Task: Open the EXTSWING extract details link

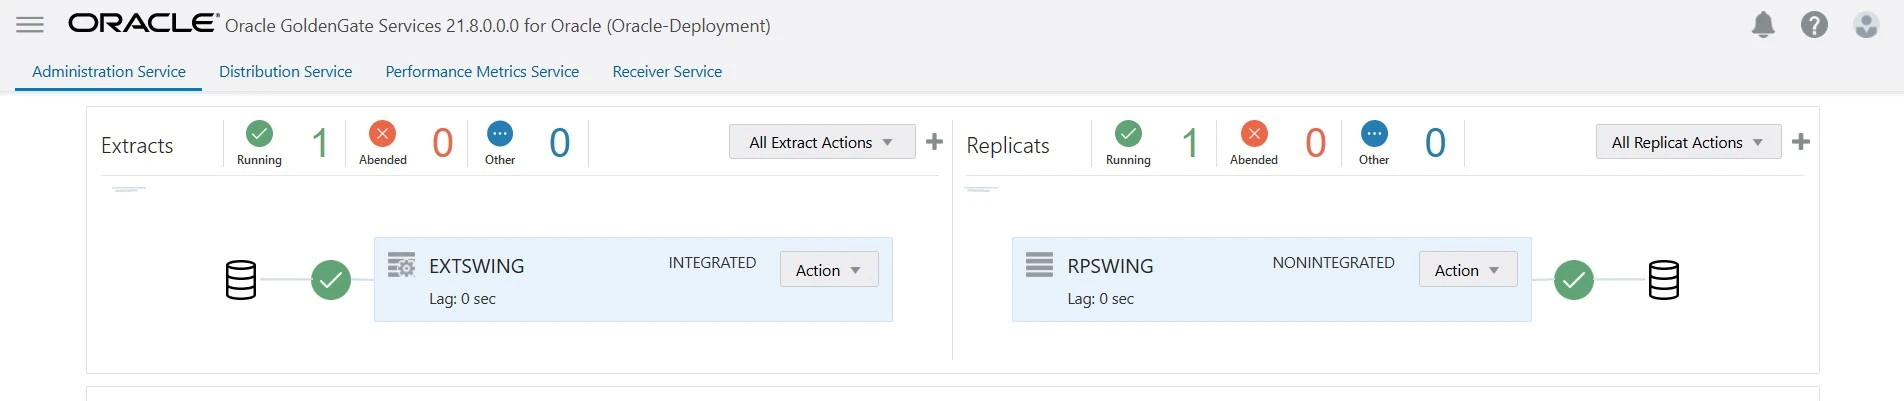Action: [476, 266]
